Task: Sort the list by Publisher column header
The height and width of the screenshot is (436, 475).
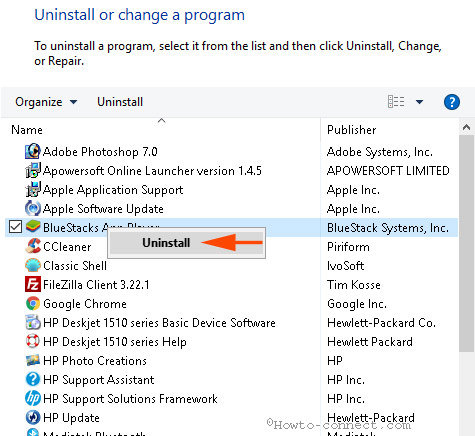Action: tap(352, 130)
